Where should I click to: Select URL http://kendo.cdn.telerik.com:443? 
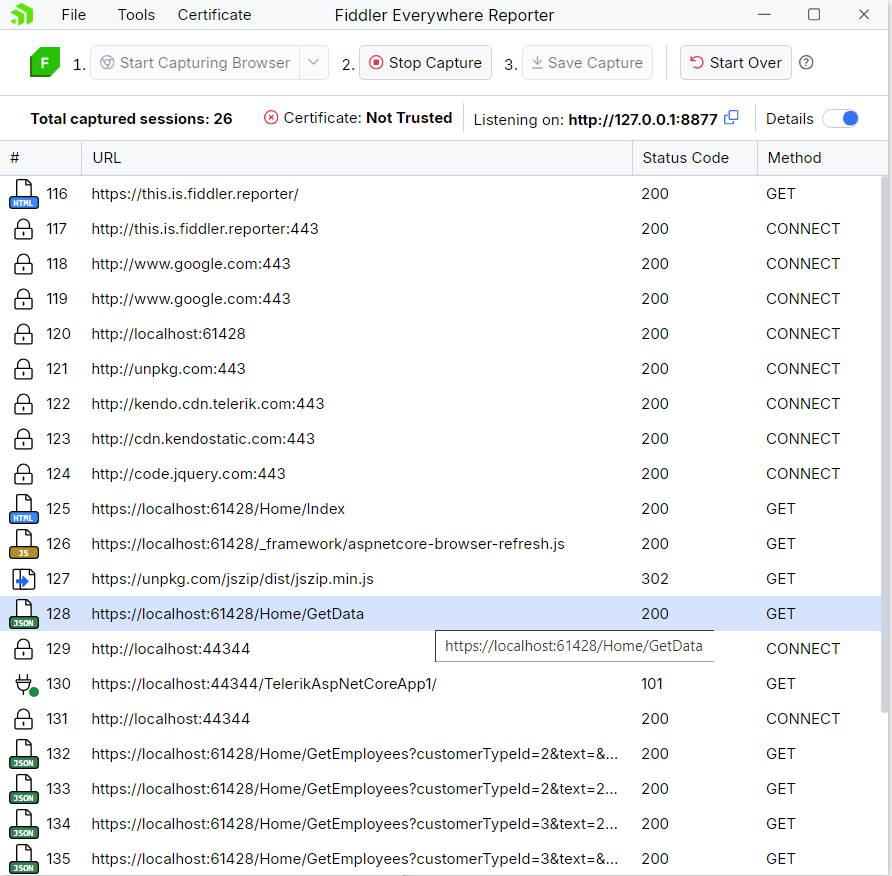click(x=208, y=404)
